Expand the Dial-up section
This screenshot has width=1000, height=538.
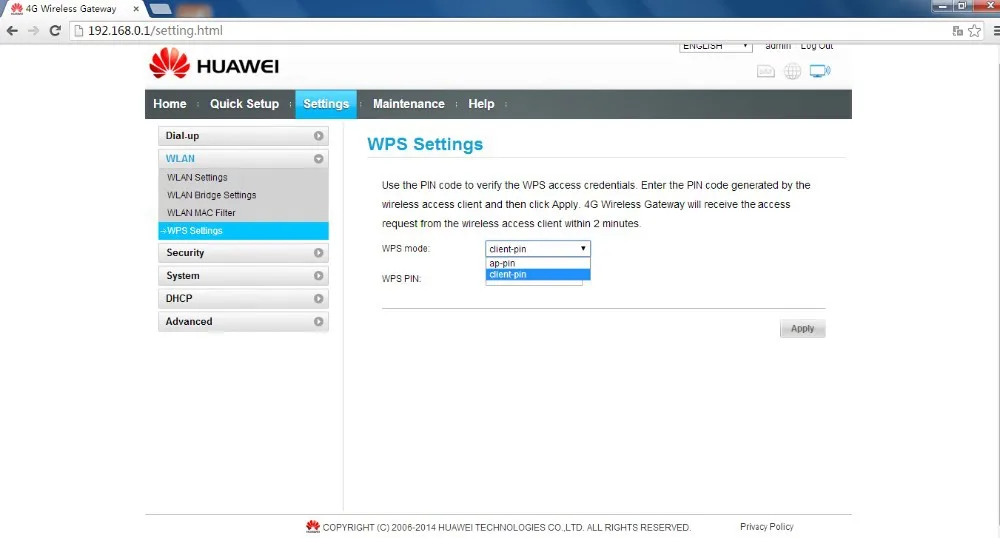click(x=243, y=136)
